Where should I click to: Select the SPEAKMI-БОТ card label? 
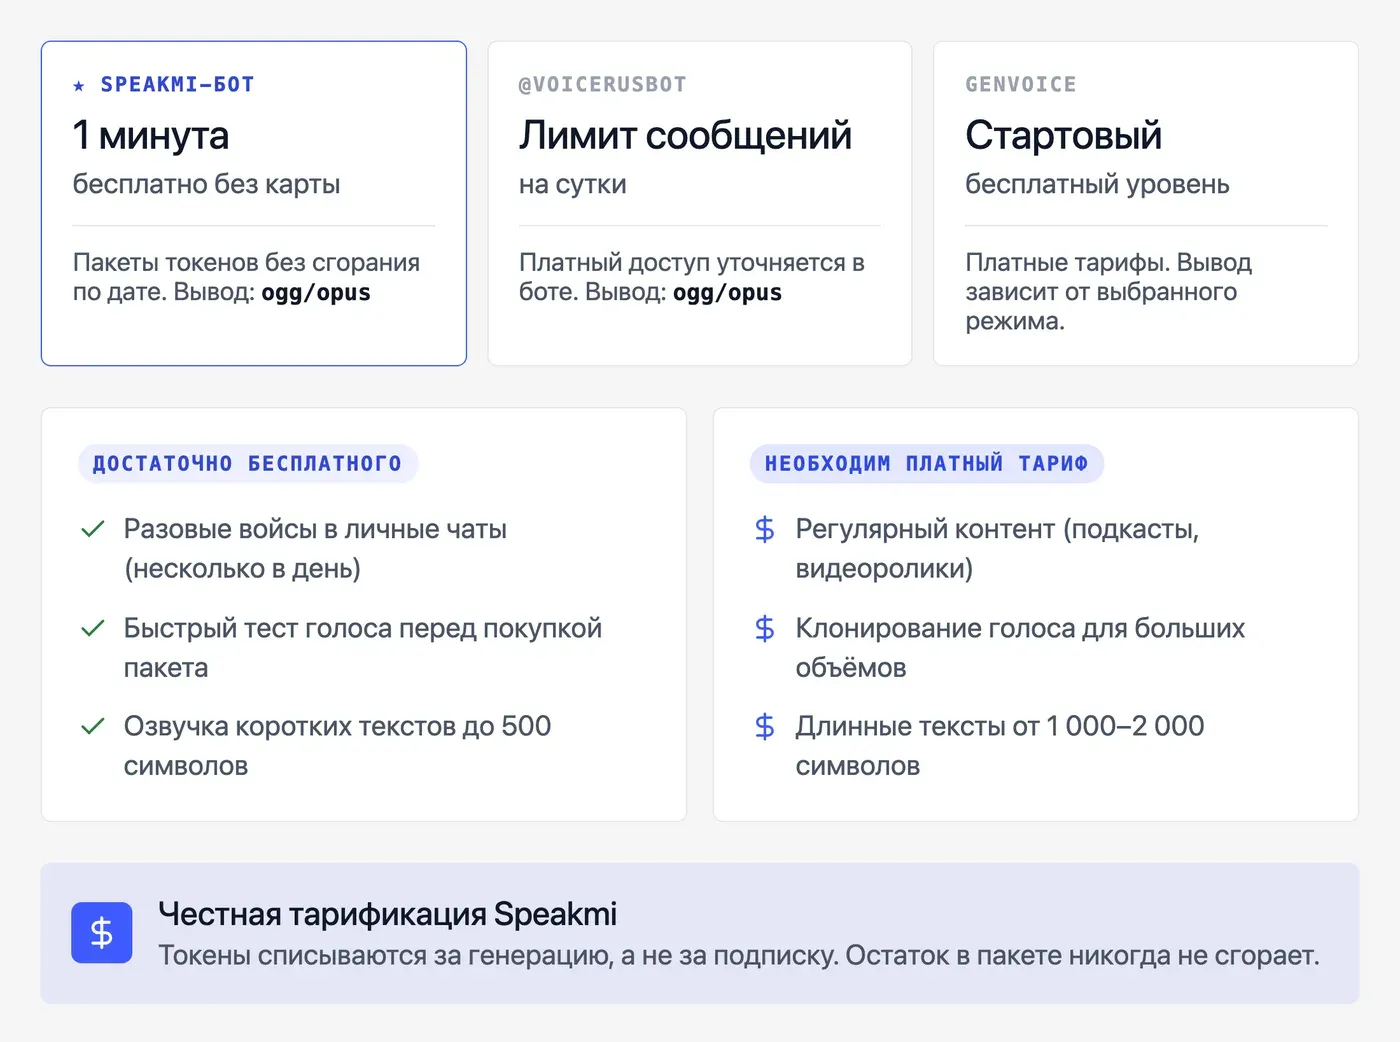click(177, 85)
